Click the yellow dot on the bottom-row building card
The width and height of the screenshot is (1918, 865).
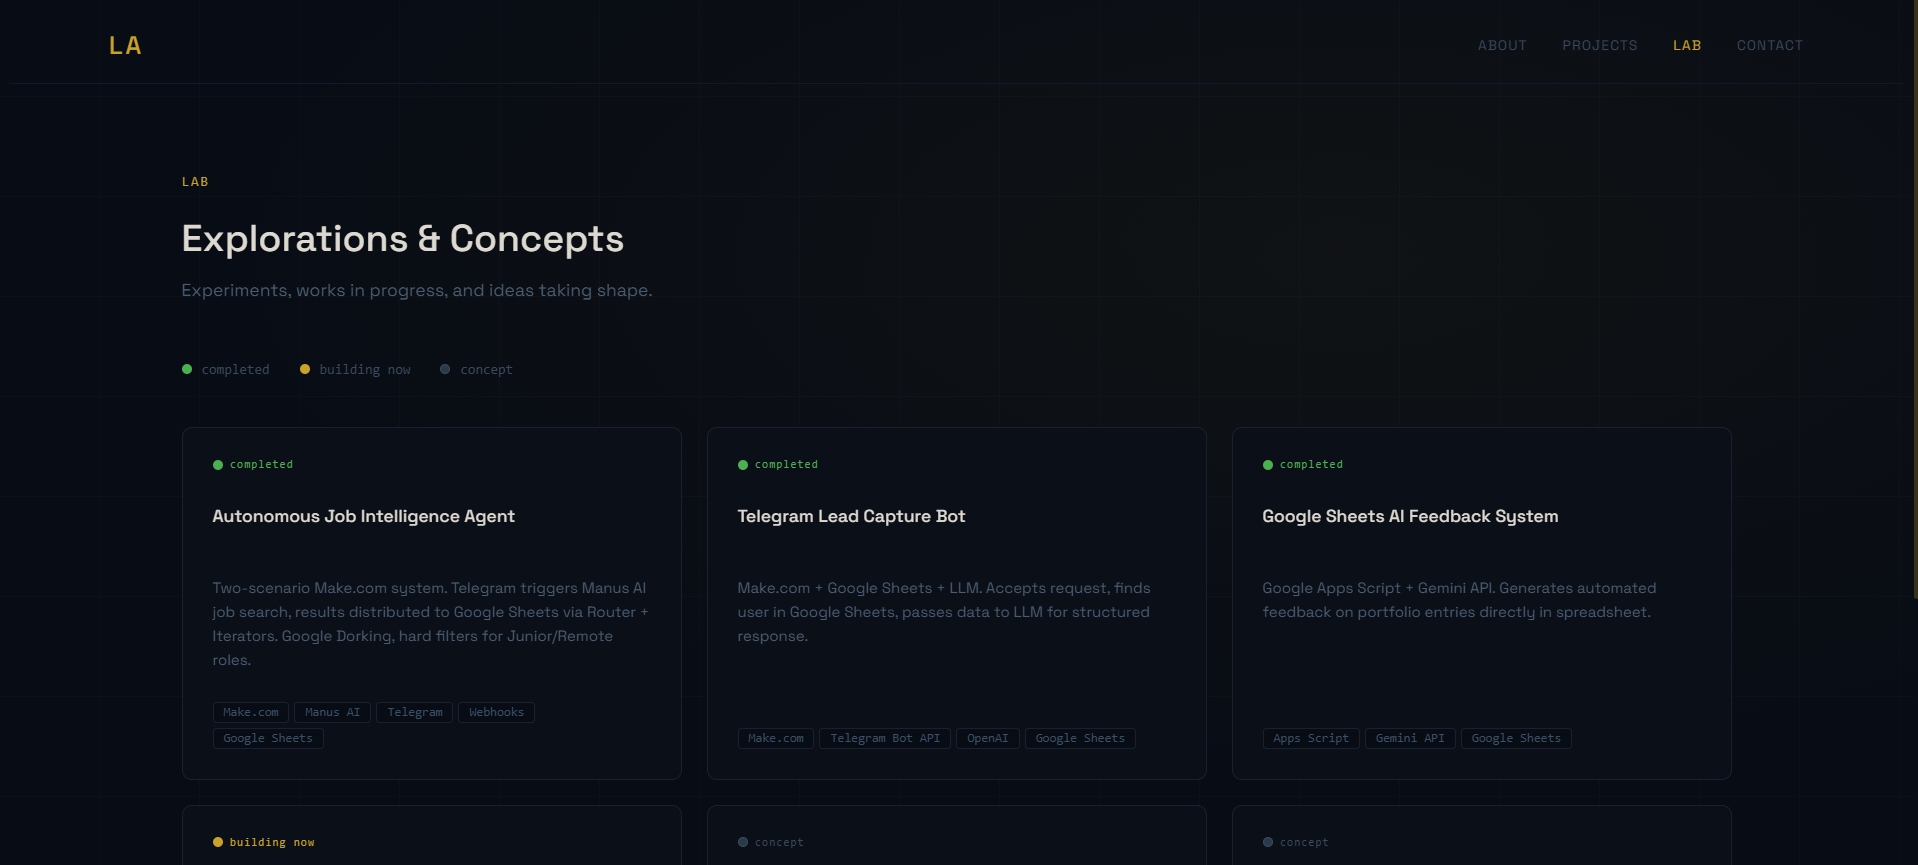pos(218,842)
